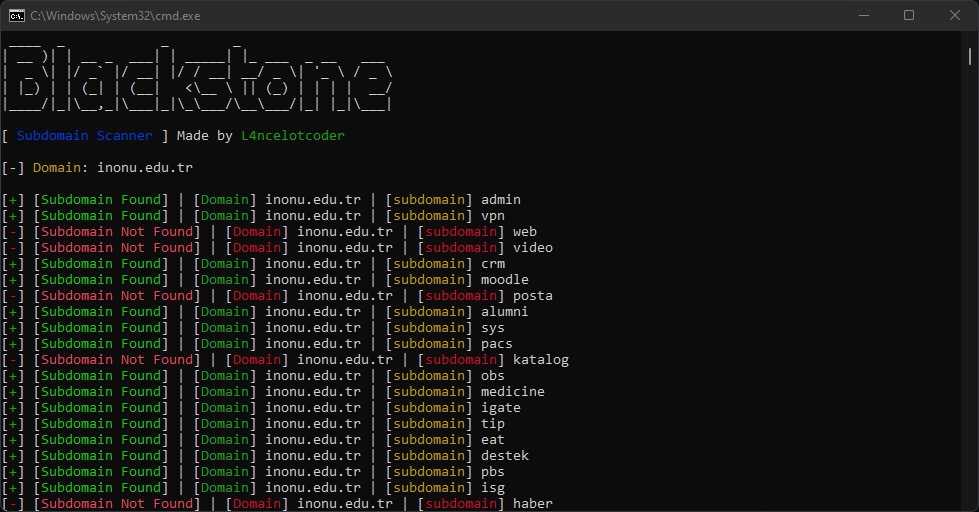
Task: Click the 'web' subdomain not found entry
Action: (x=525, y=232)
